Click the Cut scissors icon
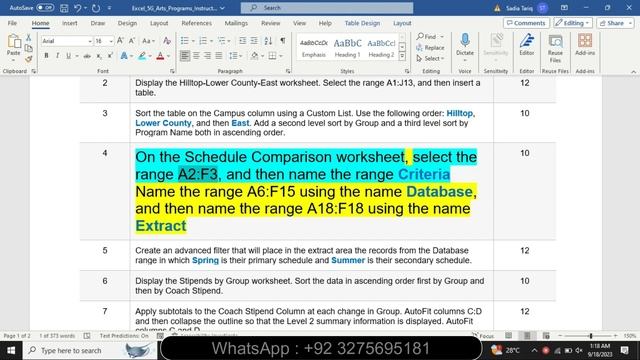This screenshot has height=360, width=640. [x=29, y=38]
